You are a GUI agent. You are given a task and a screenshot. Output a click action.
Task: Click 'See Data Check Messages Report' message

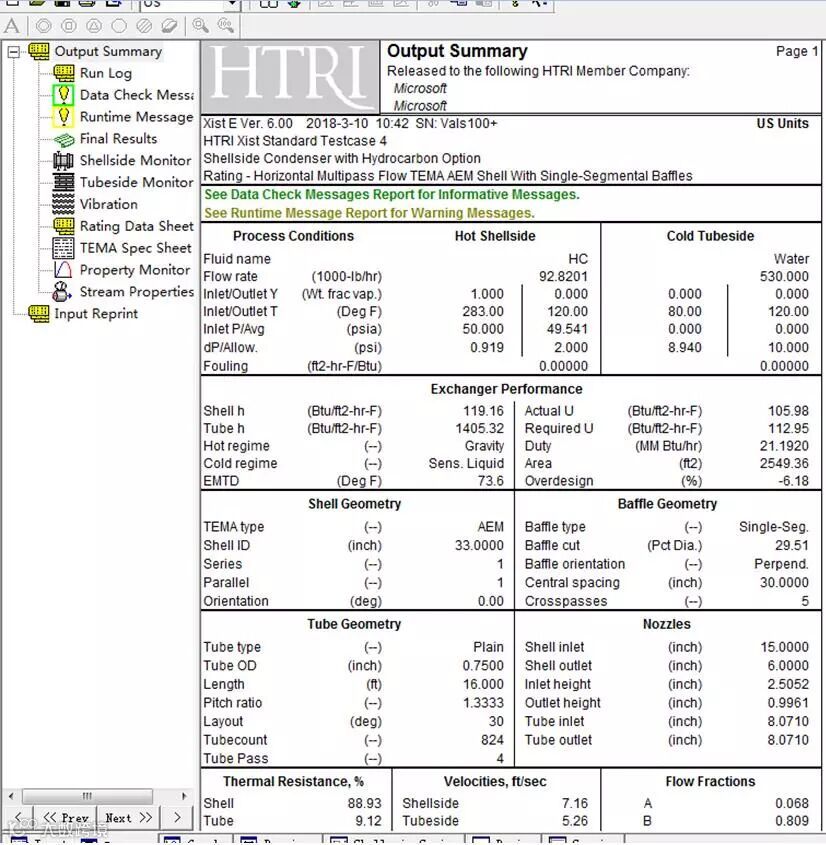click(392, 195)
